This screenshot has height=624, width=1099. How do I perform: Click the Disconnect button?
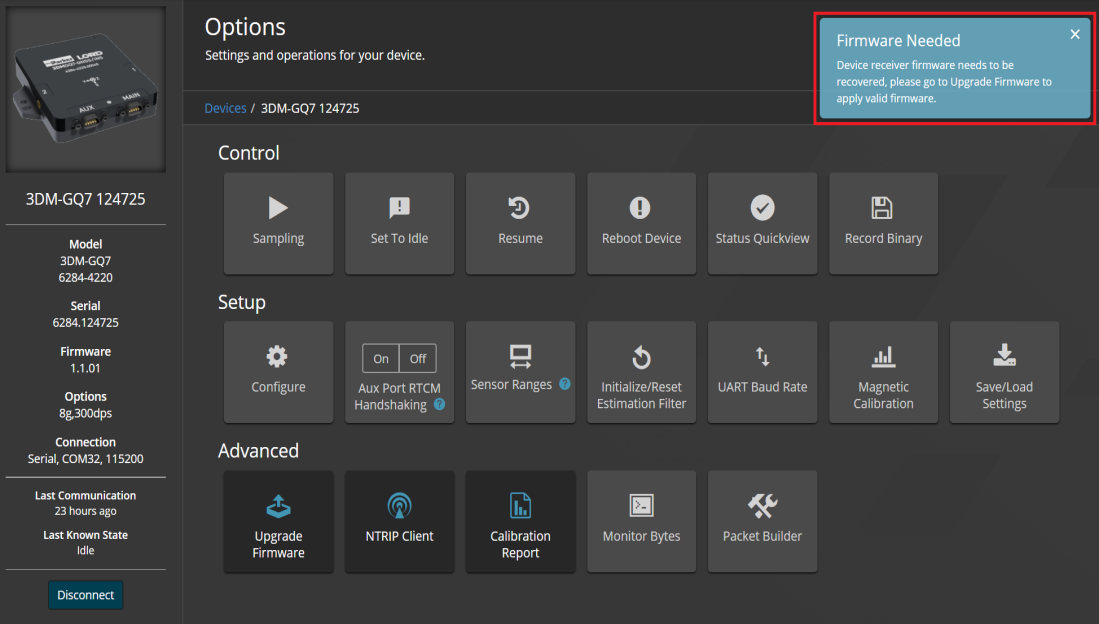[x=86, y=595]
